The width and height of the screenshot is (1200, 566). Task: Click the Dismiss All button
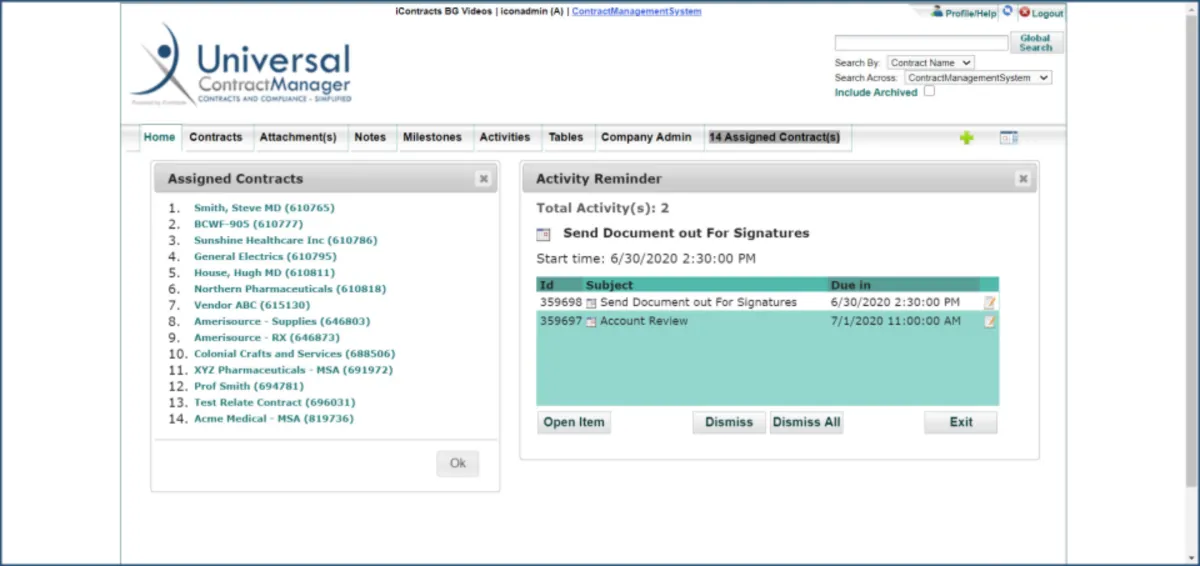(x=806, y=422)
